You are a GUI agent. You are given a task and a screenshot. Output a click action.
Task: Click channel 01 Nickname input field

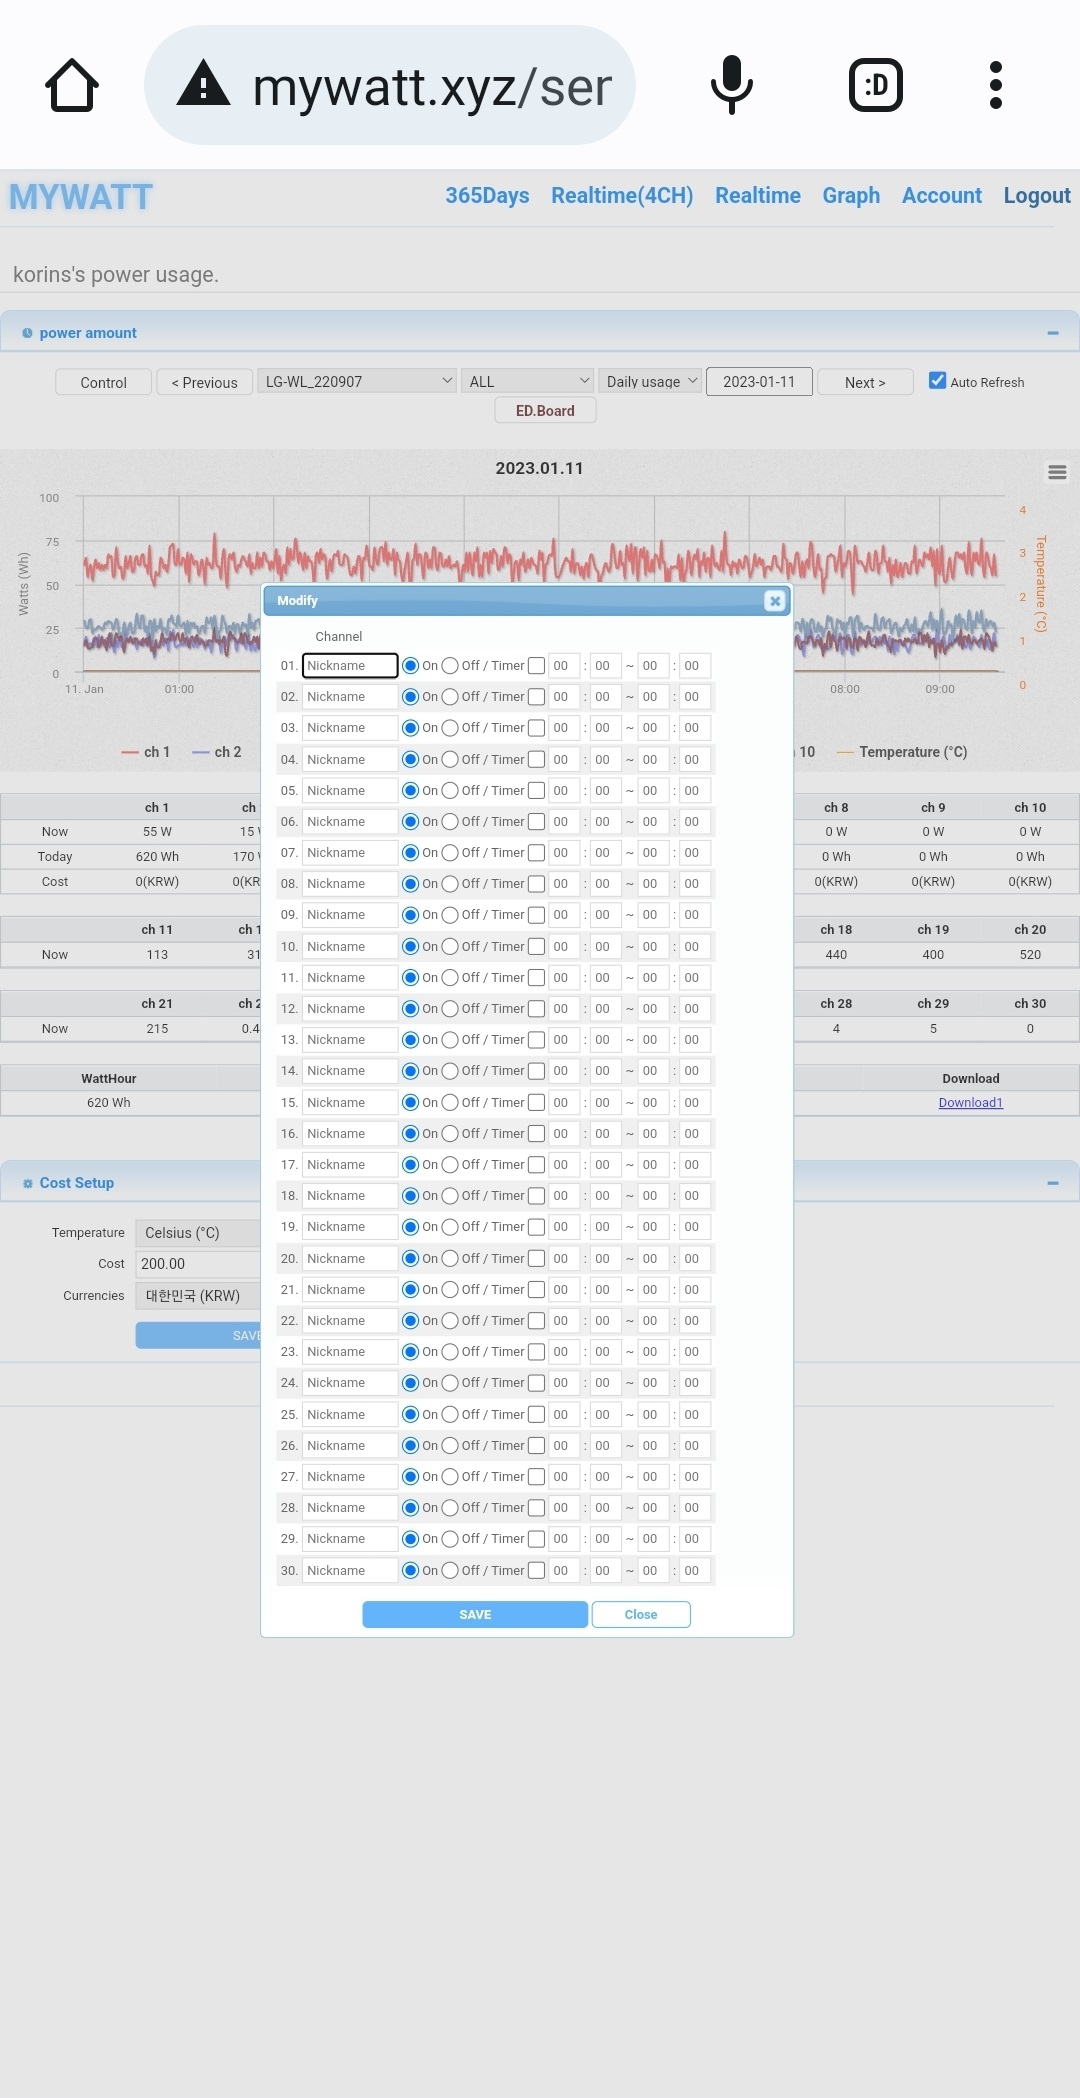tap(350, 666)
